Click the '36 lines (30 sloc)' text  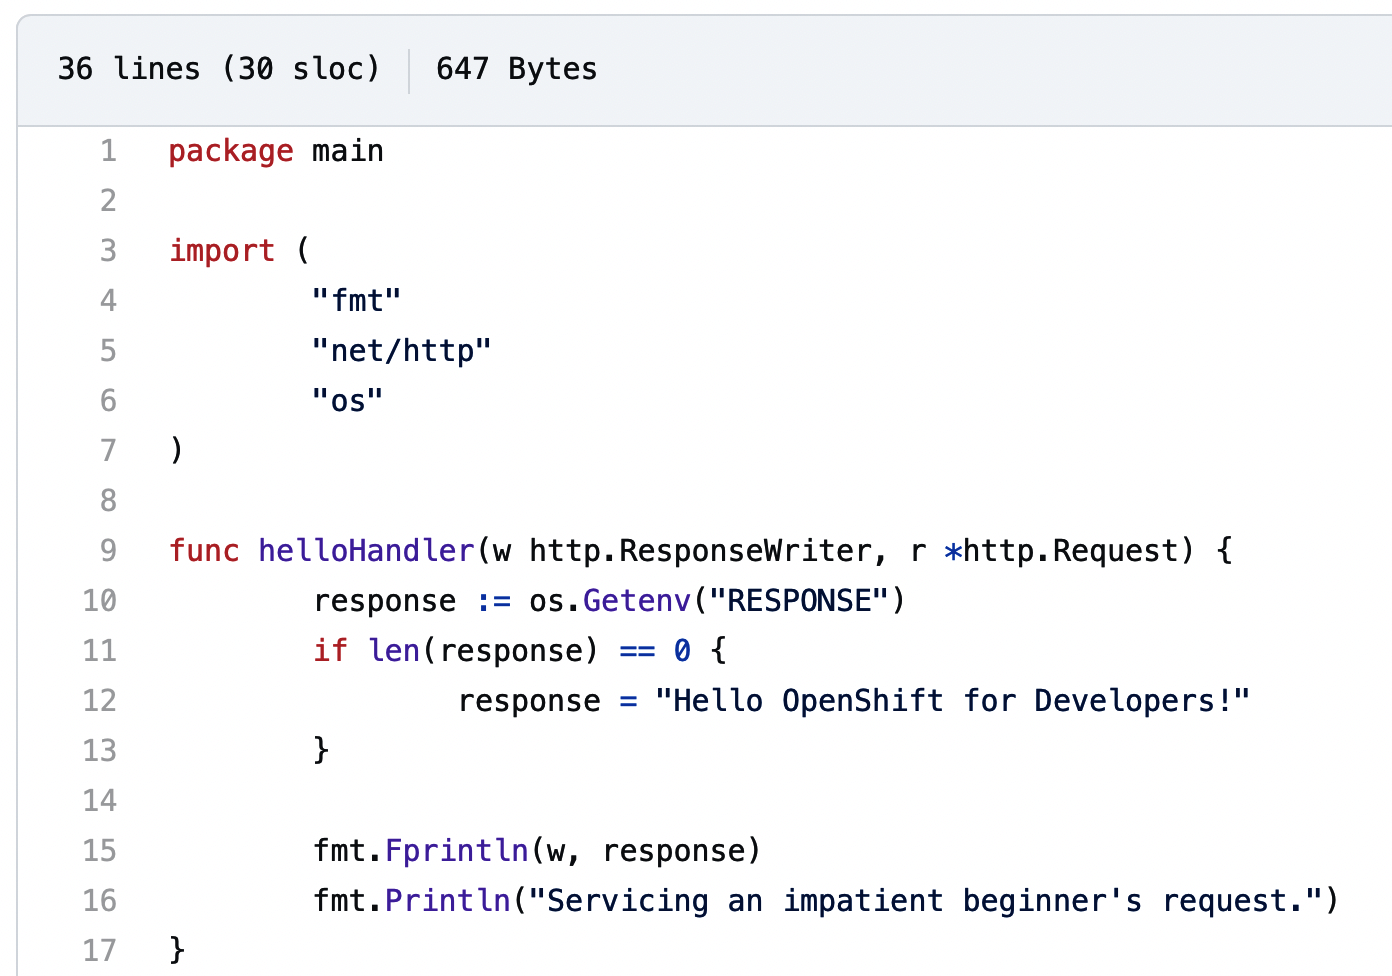click(x=219, y=69)
